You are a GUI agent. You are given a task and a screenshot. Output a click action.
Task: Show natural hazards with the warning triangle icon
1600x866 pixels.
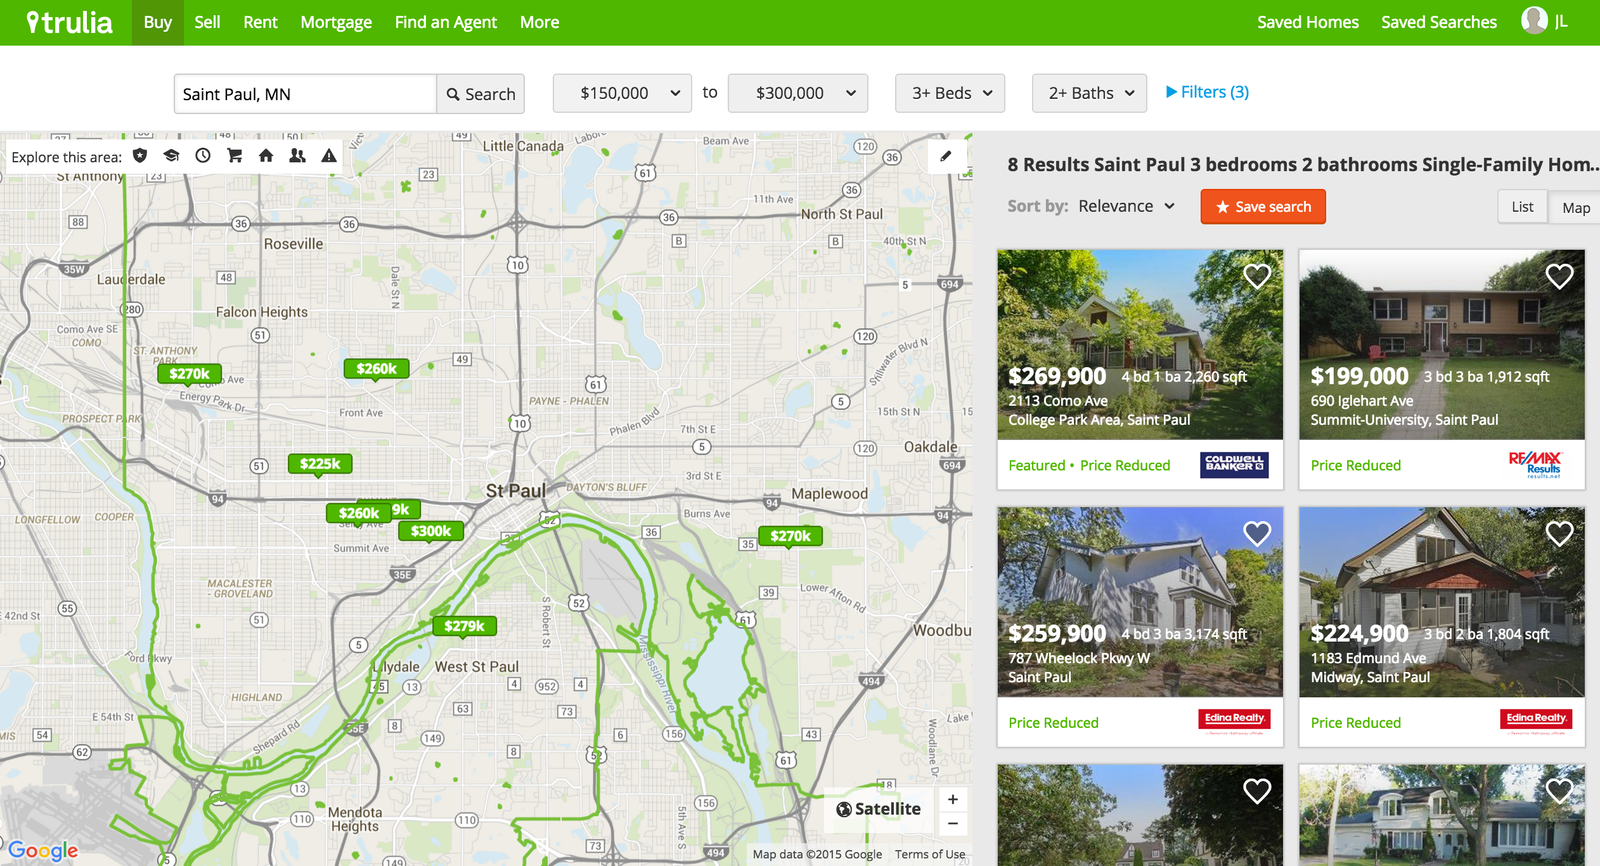click(329, 156)
